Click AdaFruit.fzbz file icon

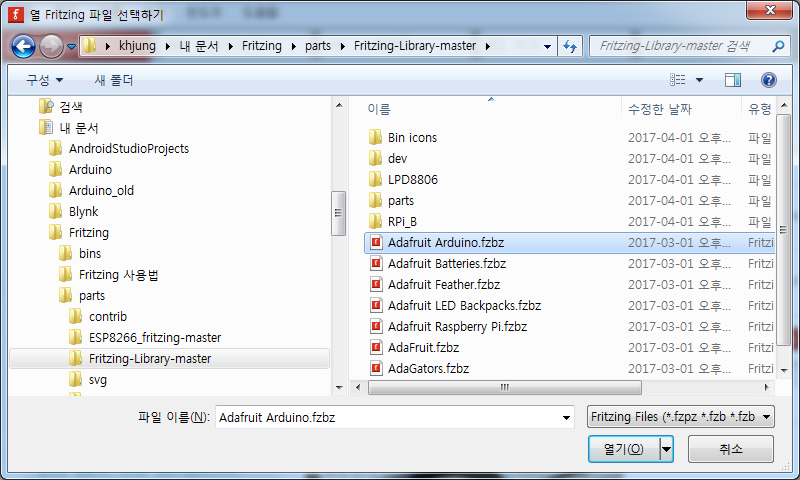[376, 347]
